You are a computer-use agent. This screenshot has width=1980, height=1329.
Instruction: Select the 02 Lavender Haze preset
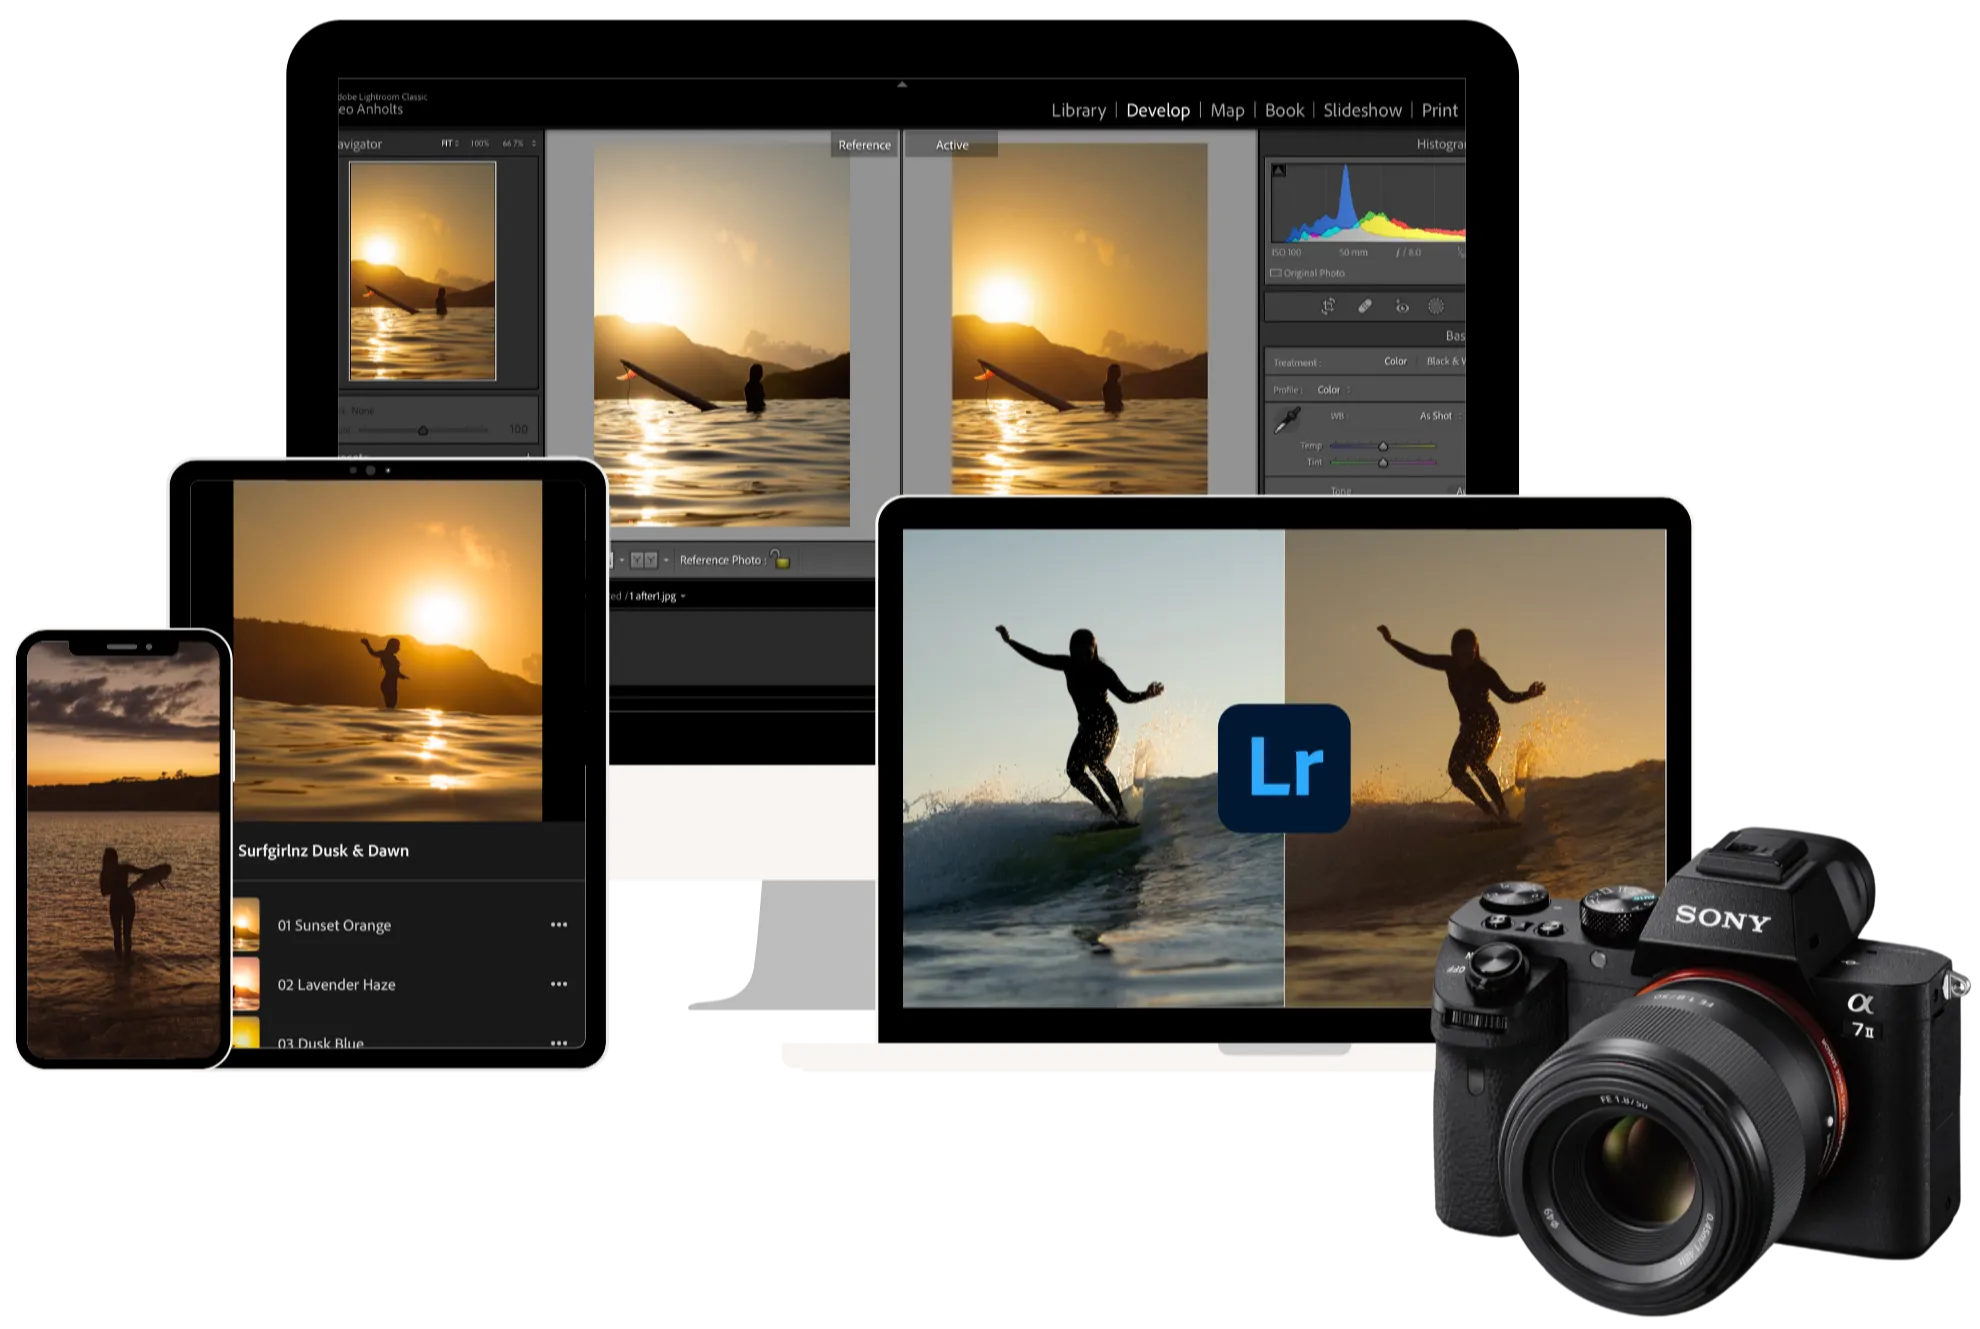[336, 984]
